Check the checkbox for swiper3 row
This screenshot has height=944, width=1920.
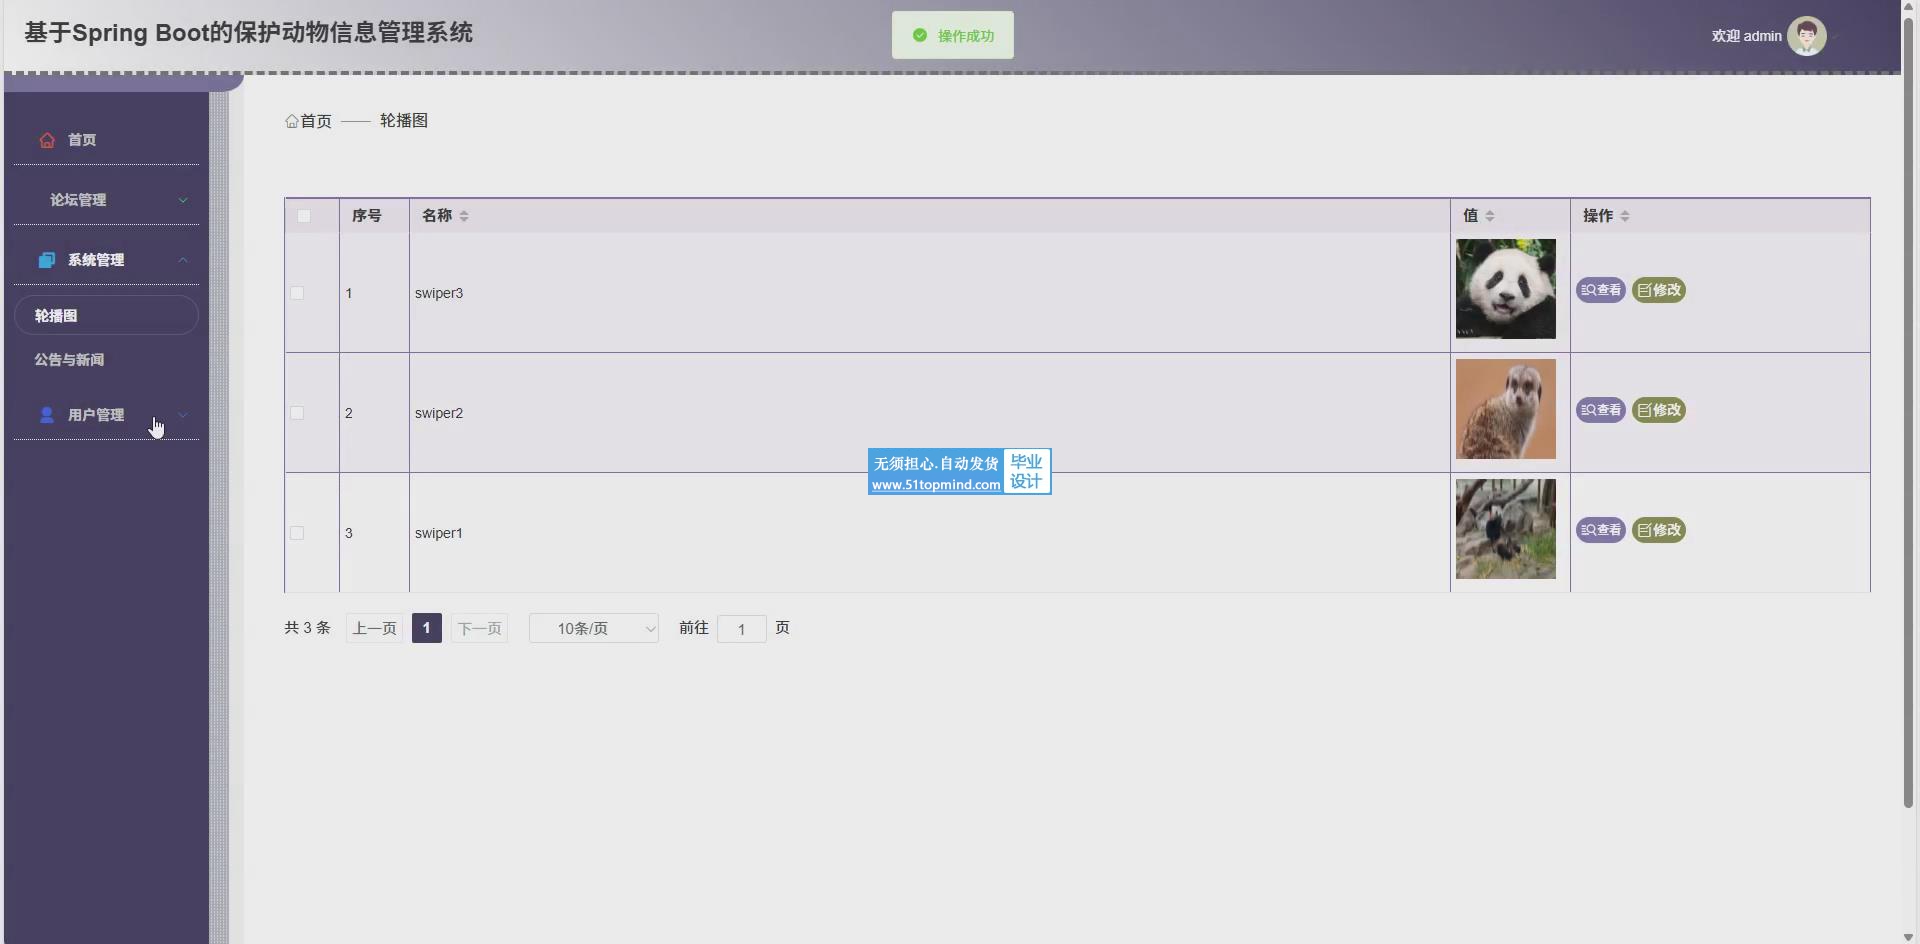297,293
